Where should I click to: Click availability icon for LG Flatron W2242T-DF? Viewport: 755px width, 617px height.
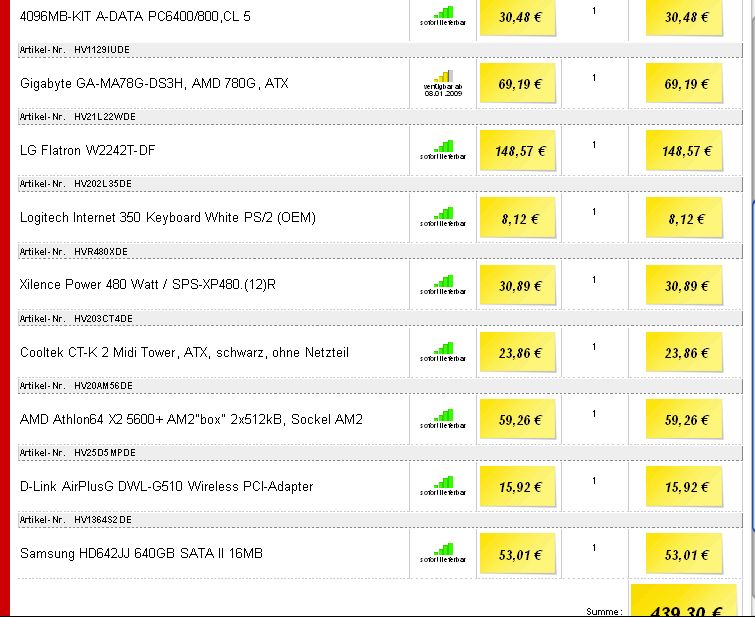pos(443,150)
